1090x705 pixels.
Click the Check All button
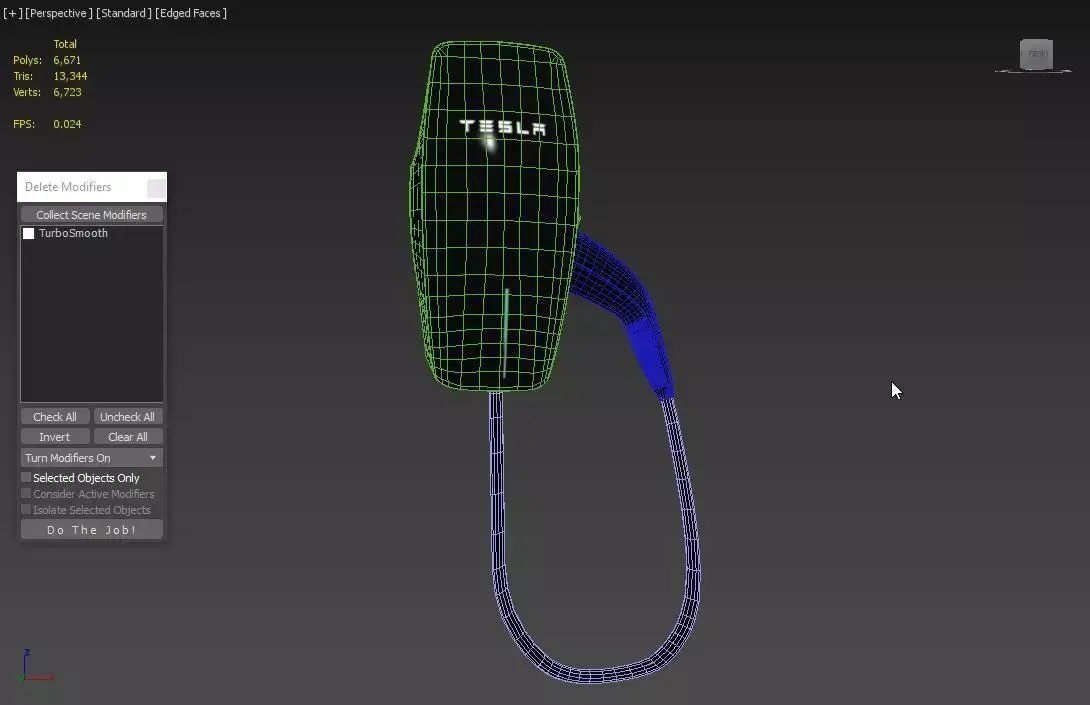point(55,417)
